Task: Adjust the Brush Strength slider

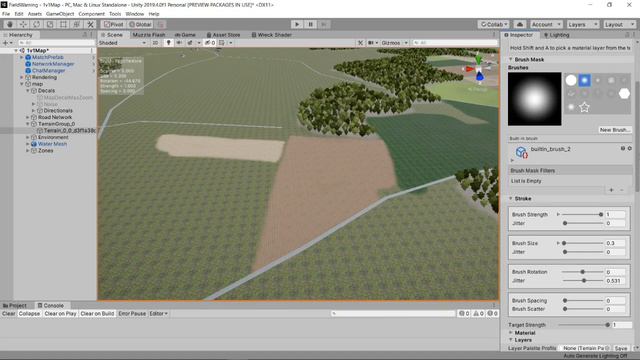Action: [x=583, y=214]
